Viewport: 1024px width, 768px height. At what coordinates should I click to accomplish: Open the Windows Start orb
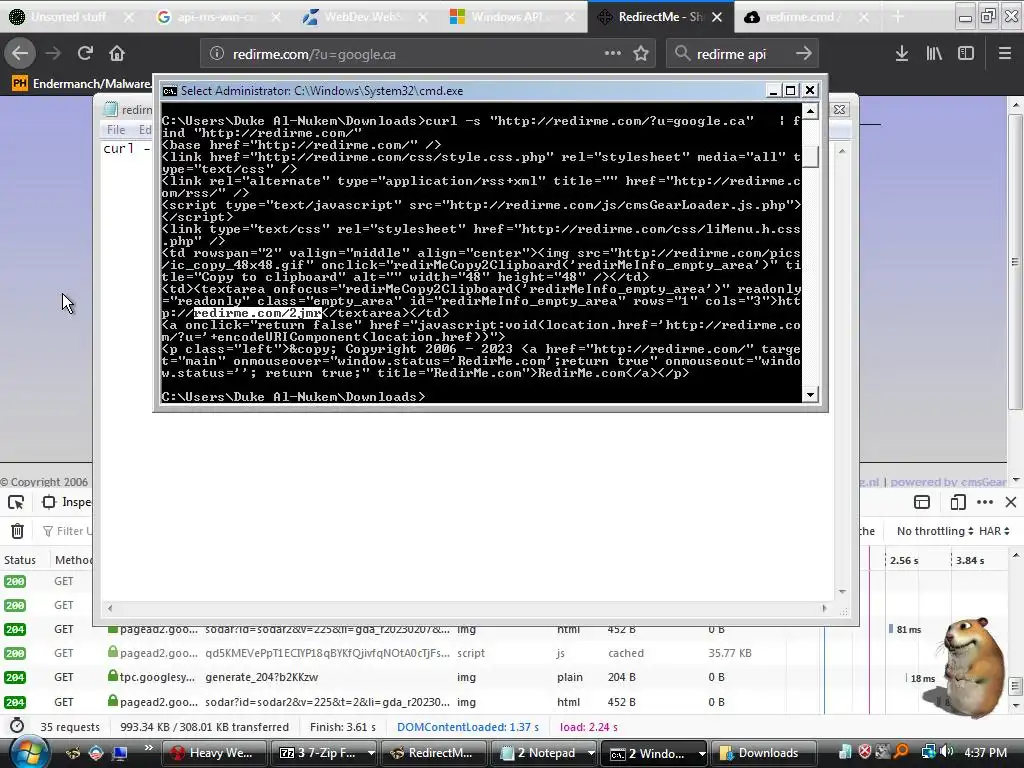[29, 752]
